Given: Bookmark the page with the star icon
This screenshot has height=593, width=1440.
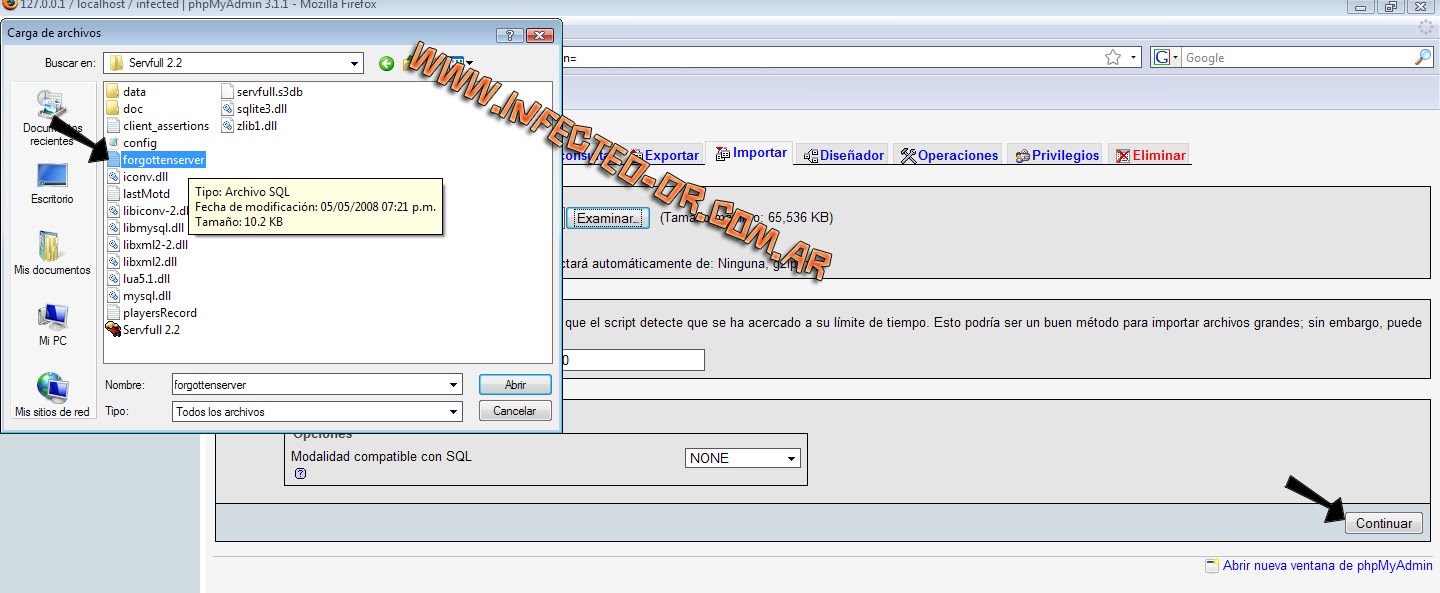Looking at the screenshot, I should click(1113, 58).
